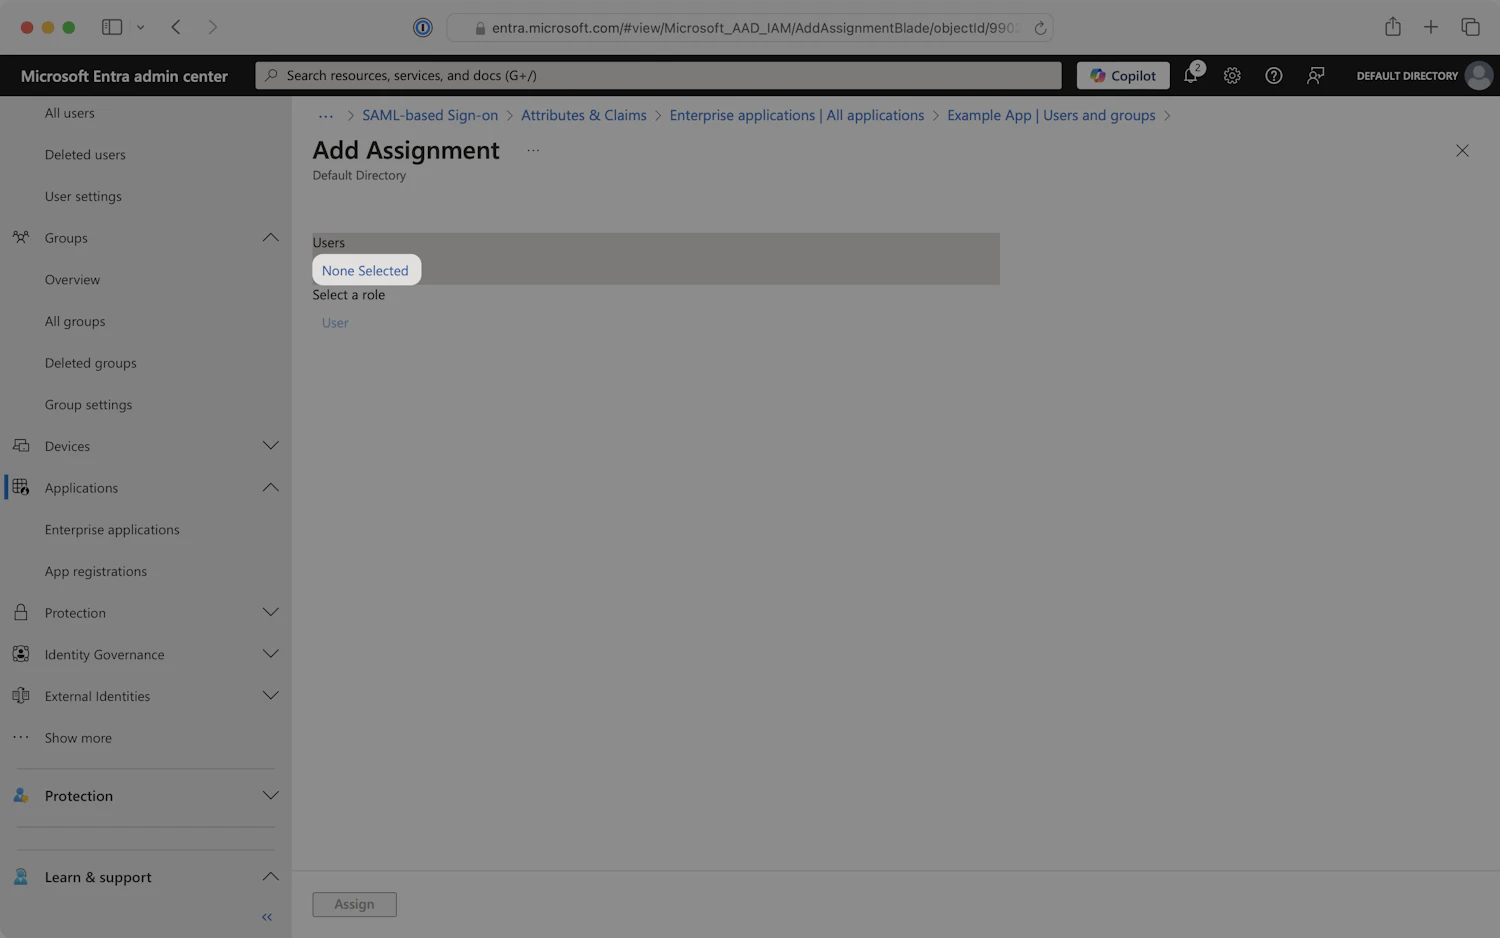Click Show more in sidebar
This screenshot has height=938, width=1500.
tap(78, 738)
